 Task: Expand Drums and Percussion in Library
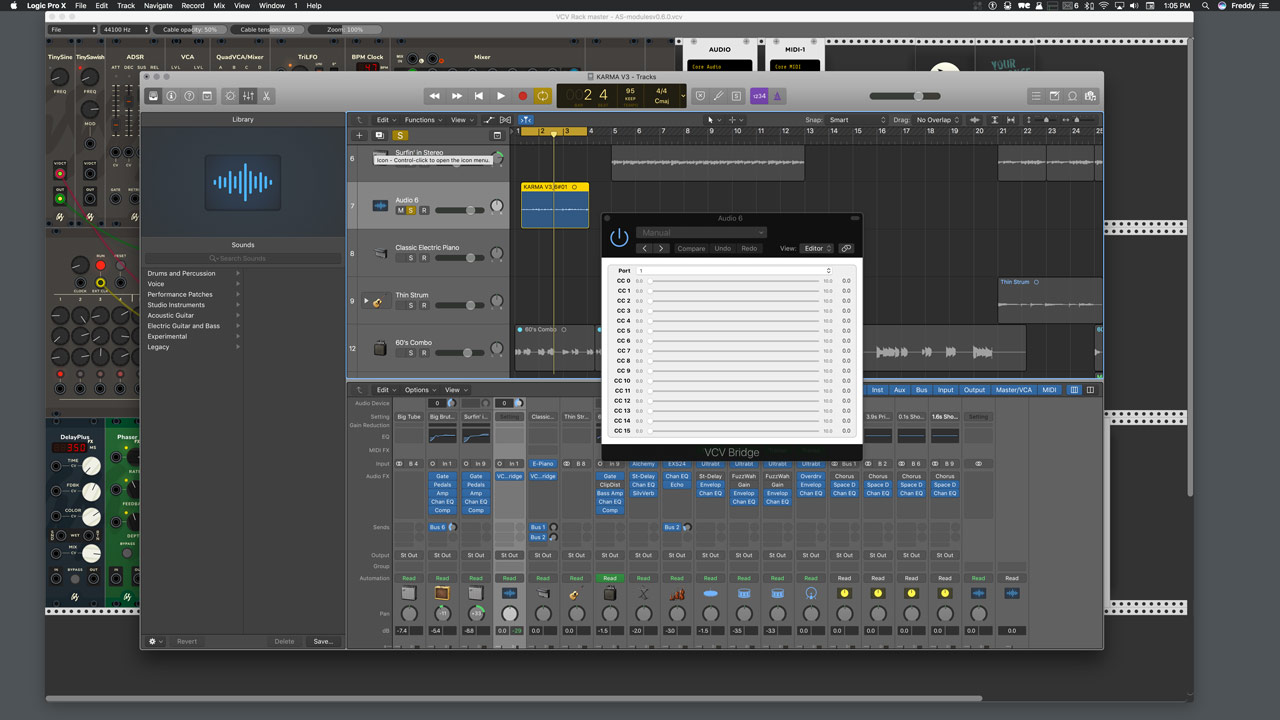237,273
